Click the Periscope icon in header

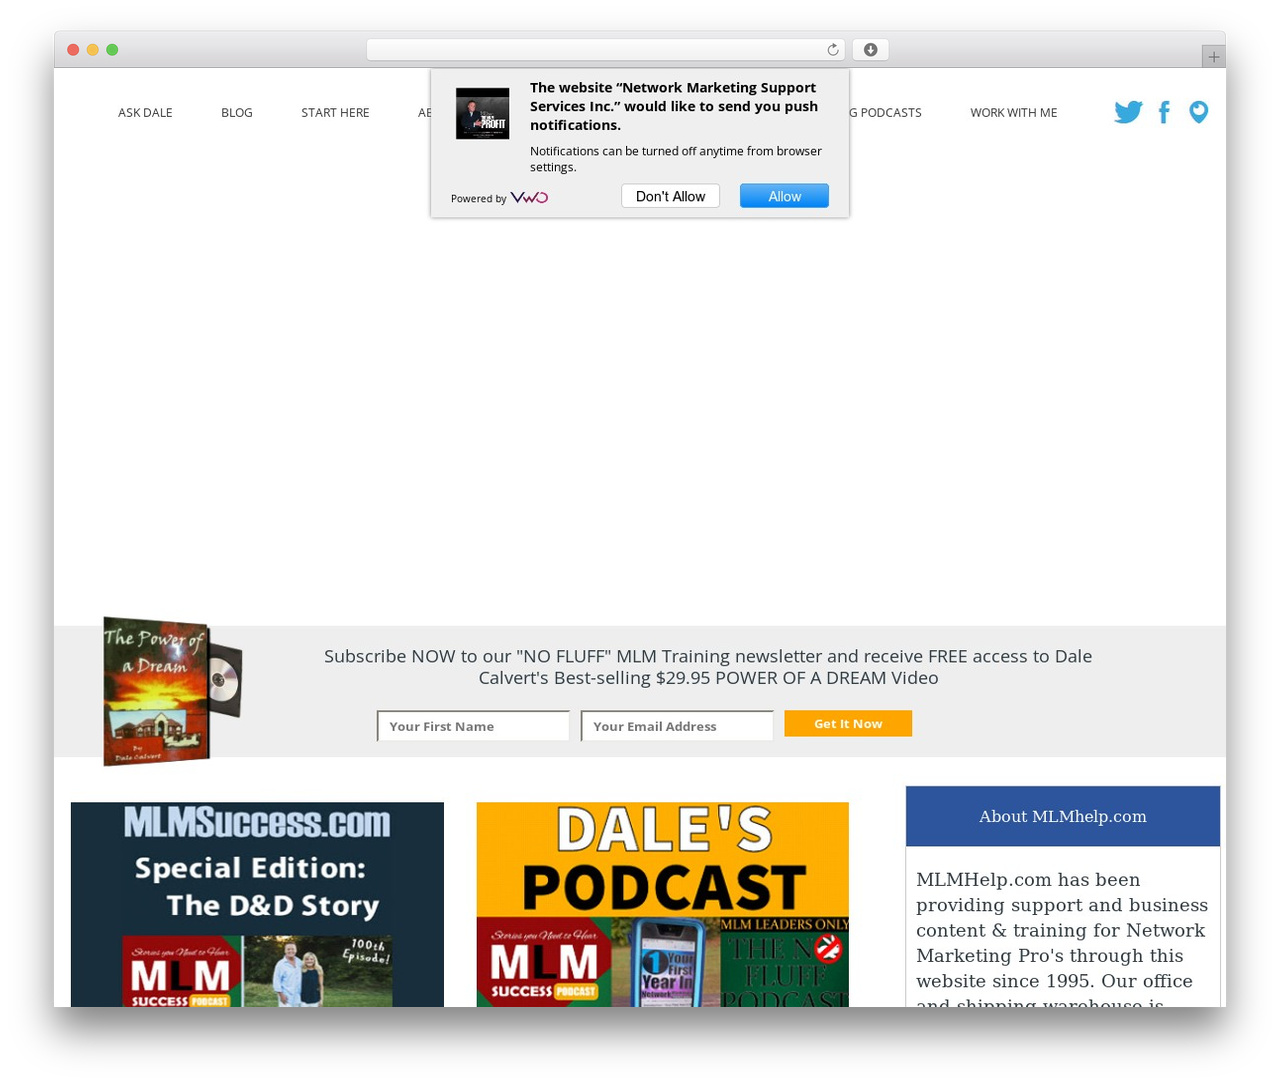pos(1198,112)
